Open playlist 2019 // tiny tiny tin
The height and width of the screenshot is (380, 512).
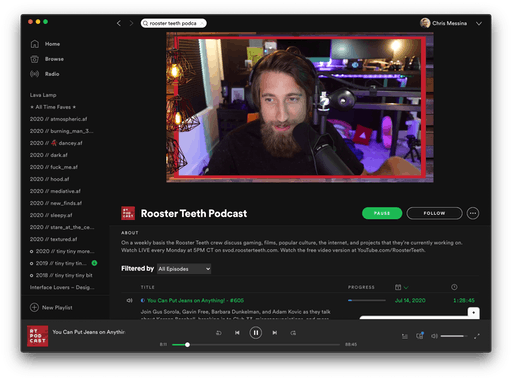[x=58, y=263]
